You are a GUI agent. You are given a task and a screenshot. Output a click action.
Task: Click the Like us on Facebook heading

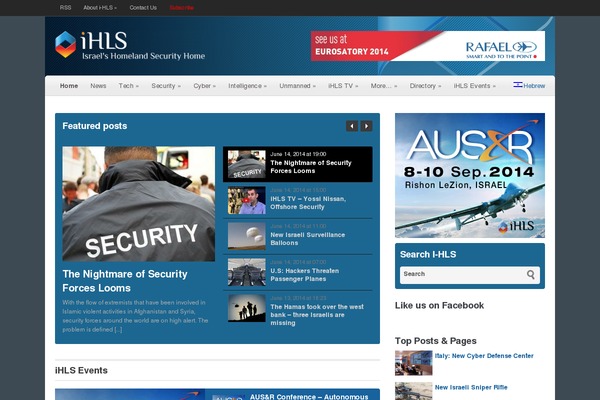point(439,305)
